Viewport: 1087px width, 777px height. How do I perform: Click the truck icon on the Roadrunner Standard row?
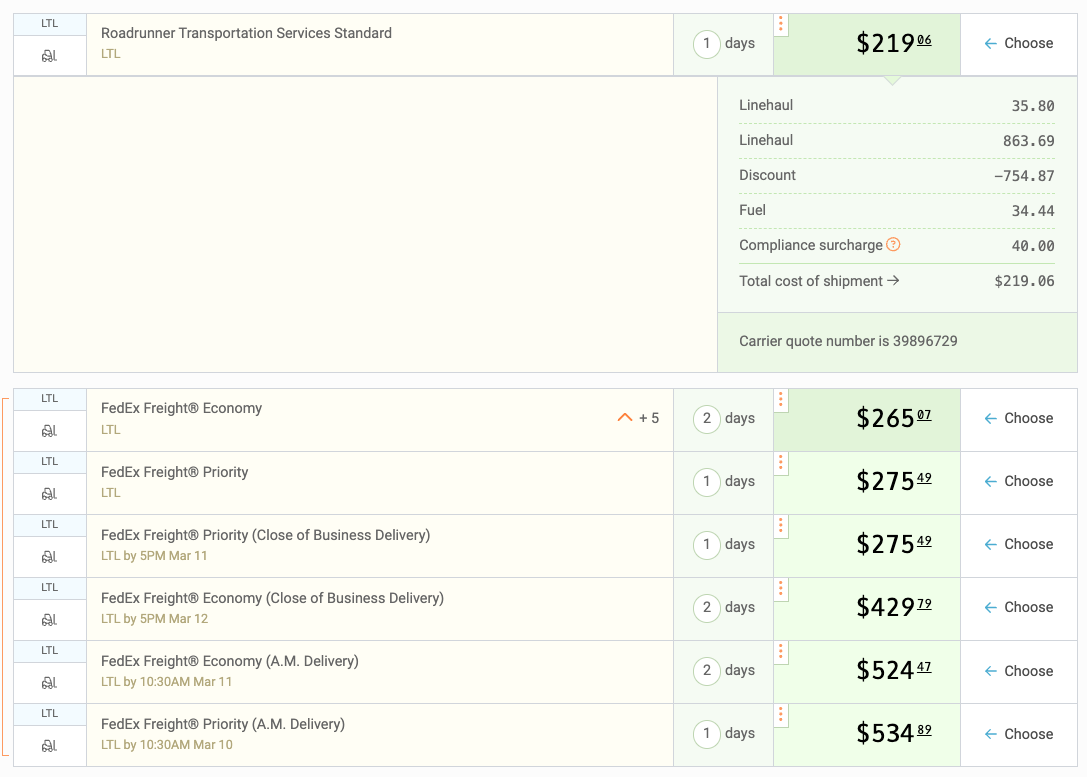(x=49, y=56)
